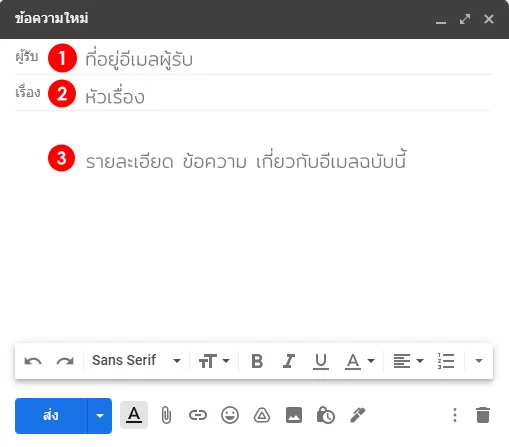This screenshot has width=509, height=447.
Task: Insert a link
Action: pos(198,415)
